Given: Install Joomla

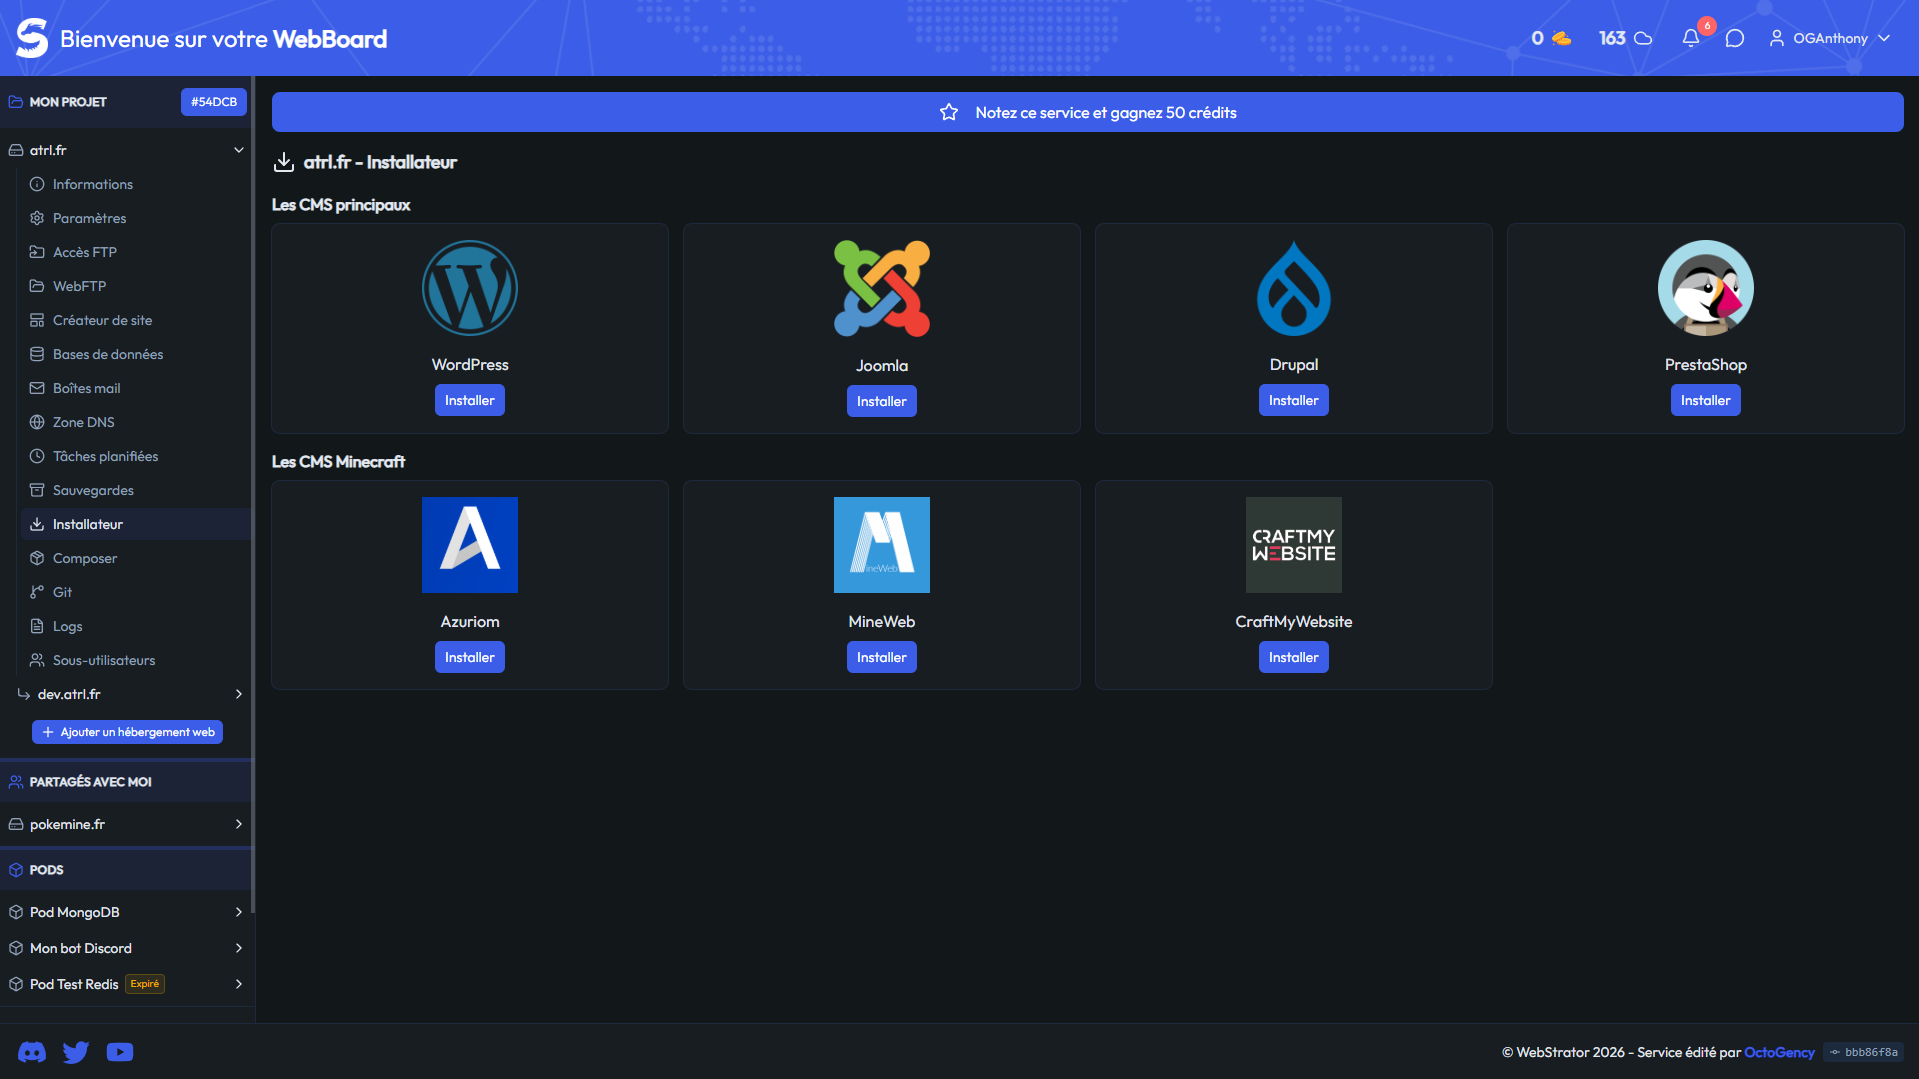Looking at the screenshot, I should pos(882,401).
